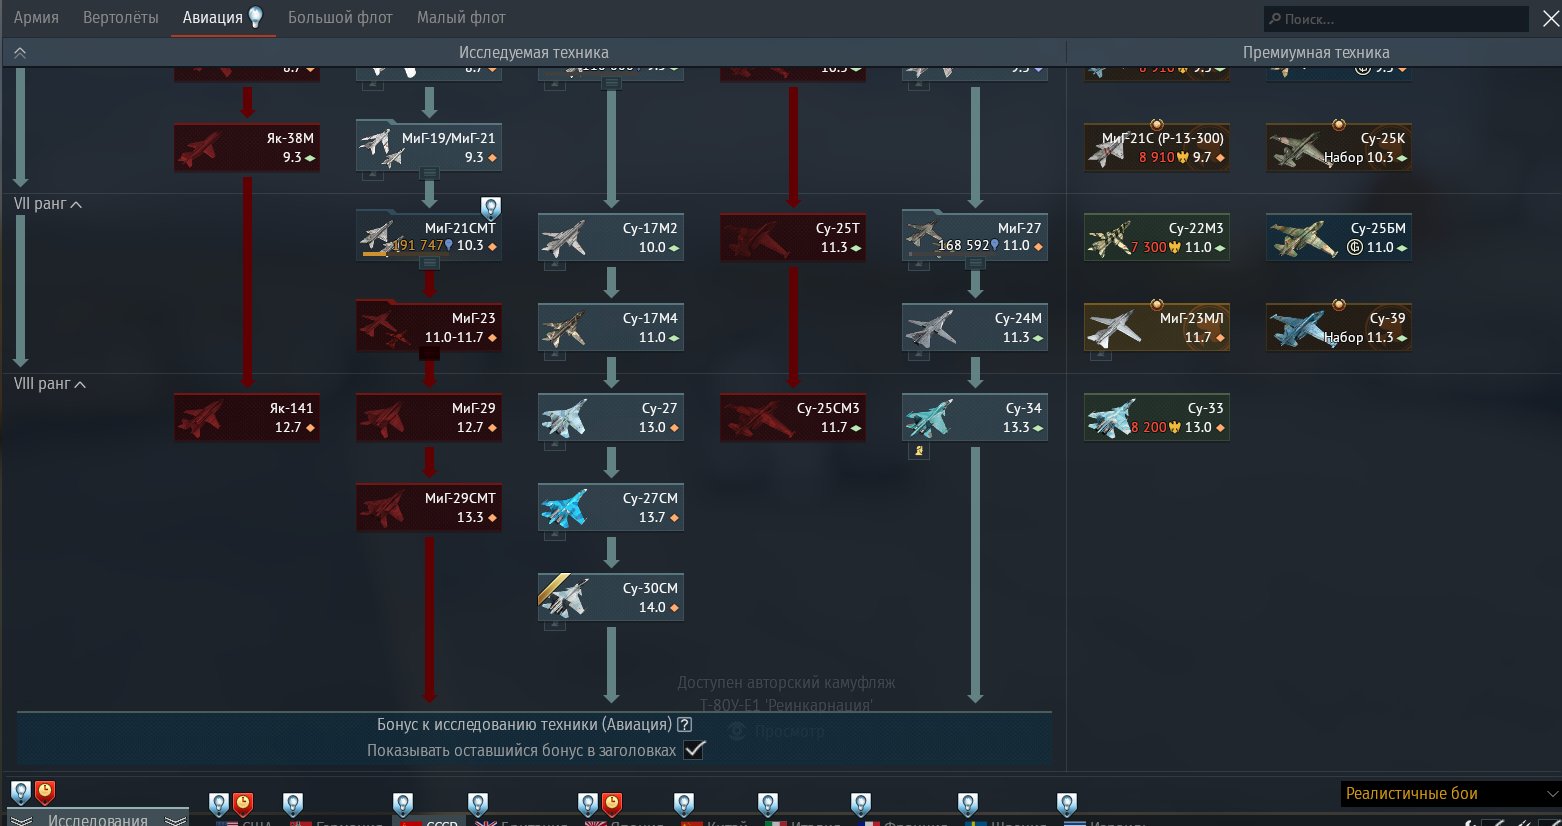Select premium Су-39 pack aircraft
Viewport: 1562px width, 826px height.
pos(1339,327)
